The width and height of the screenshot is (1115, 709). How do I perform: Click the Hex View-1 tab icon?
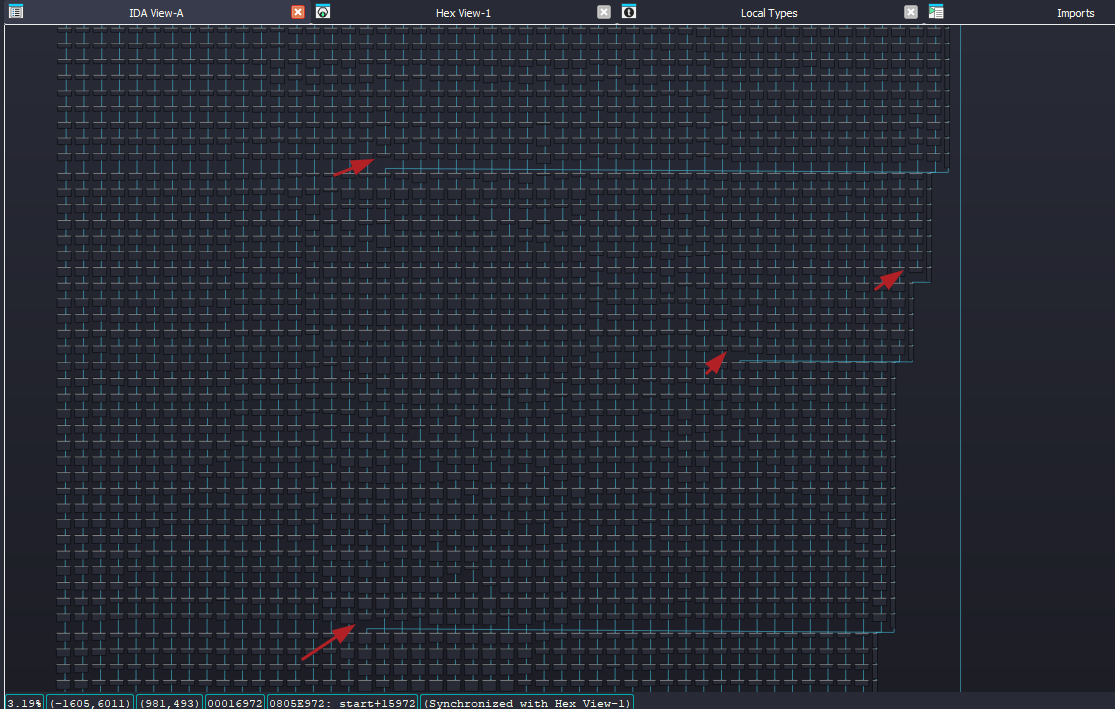(323, 12)
